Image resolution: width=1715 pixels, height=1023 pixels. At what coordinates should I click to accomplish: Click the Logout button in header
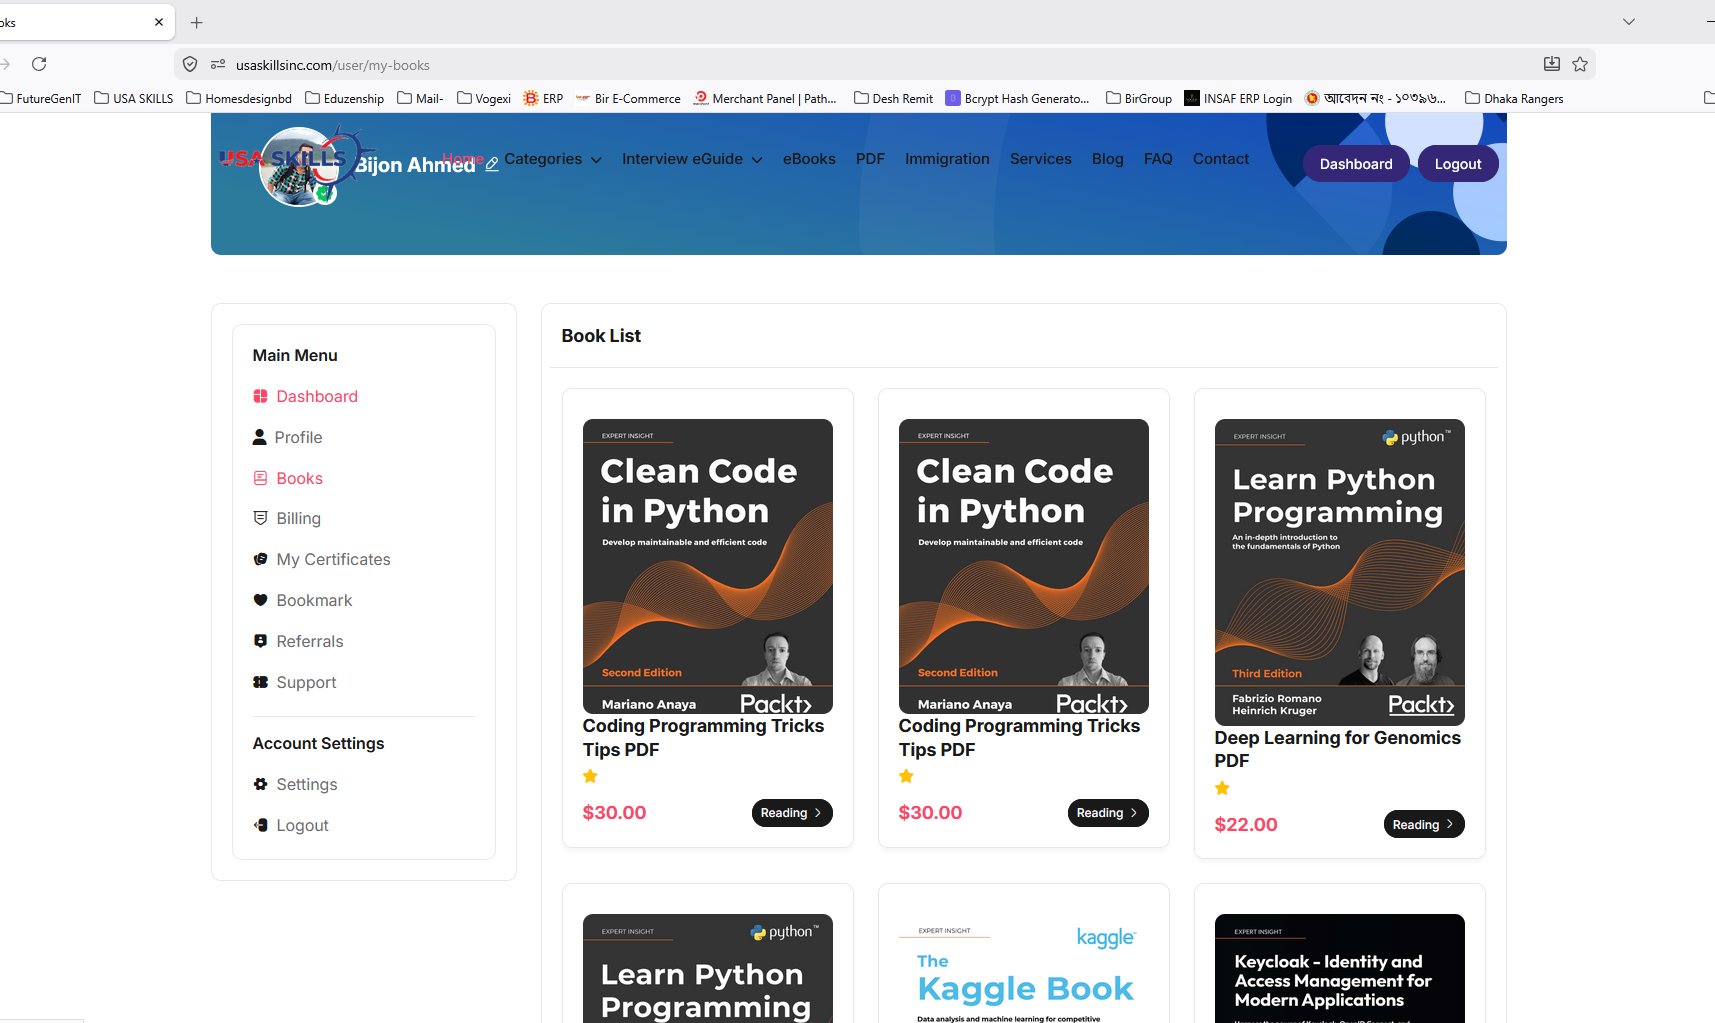pyautogui.click(x=1458, y=164)
